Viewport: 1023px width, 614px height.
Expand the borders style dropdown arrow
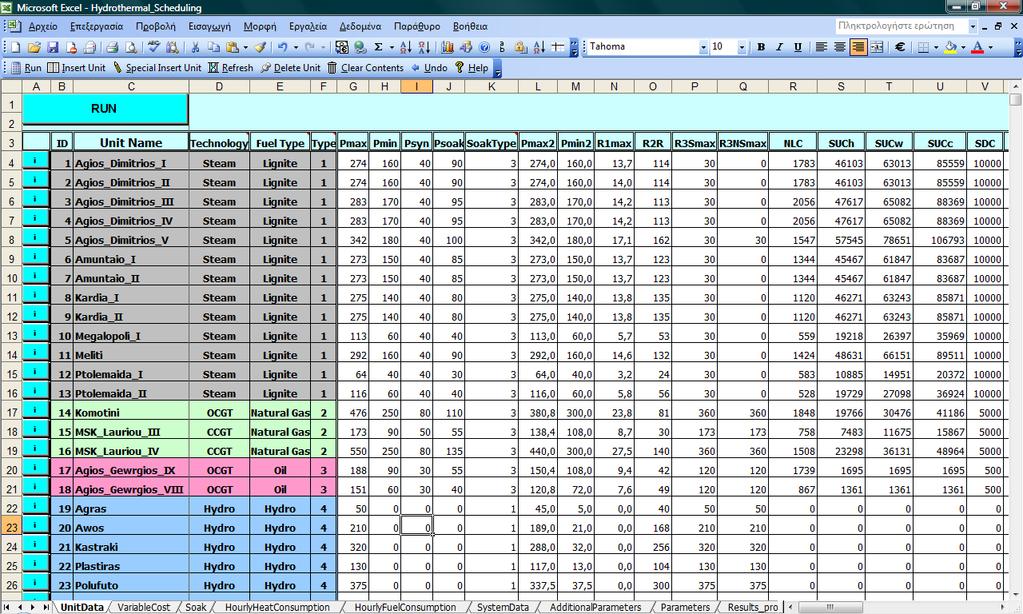coord(936,47)
